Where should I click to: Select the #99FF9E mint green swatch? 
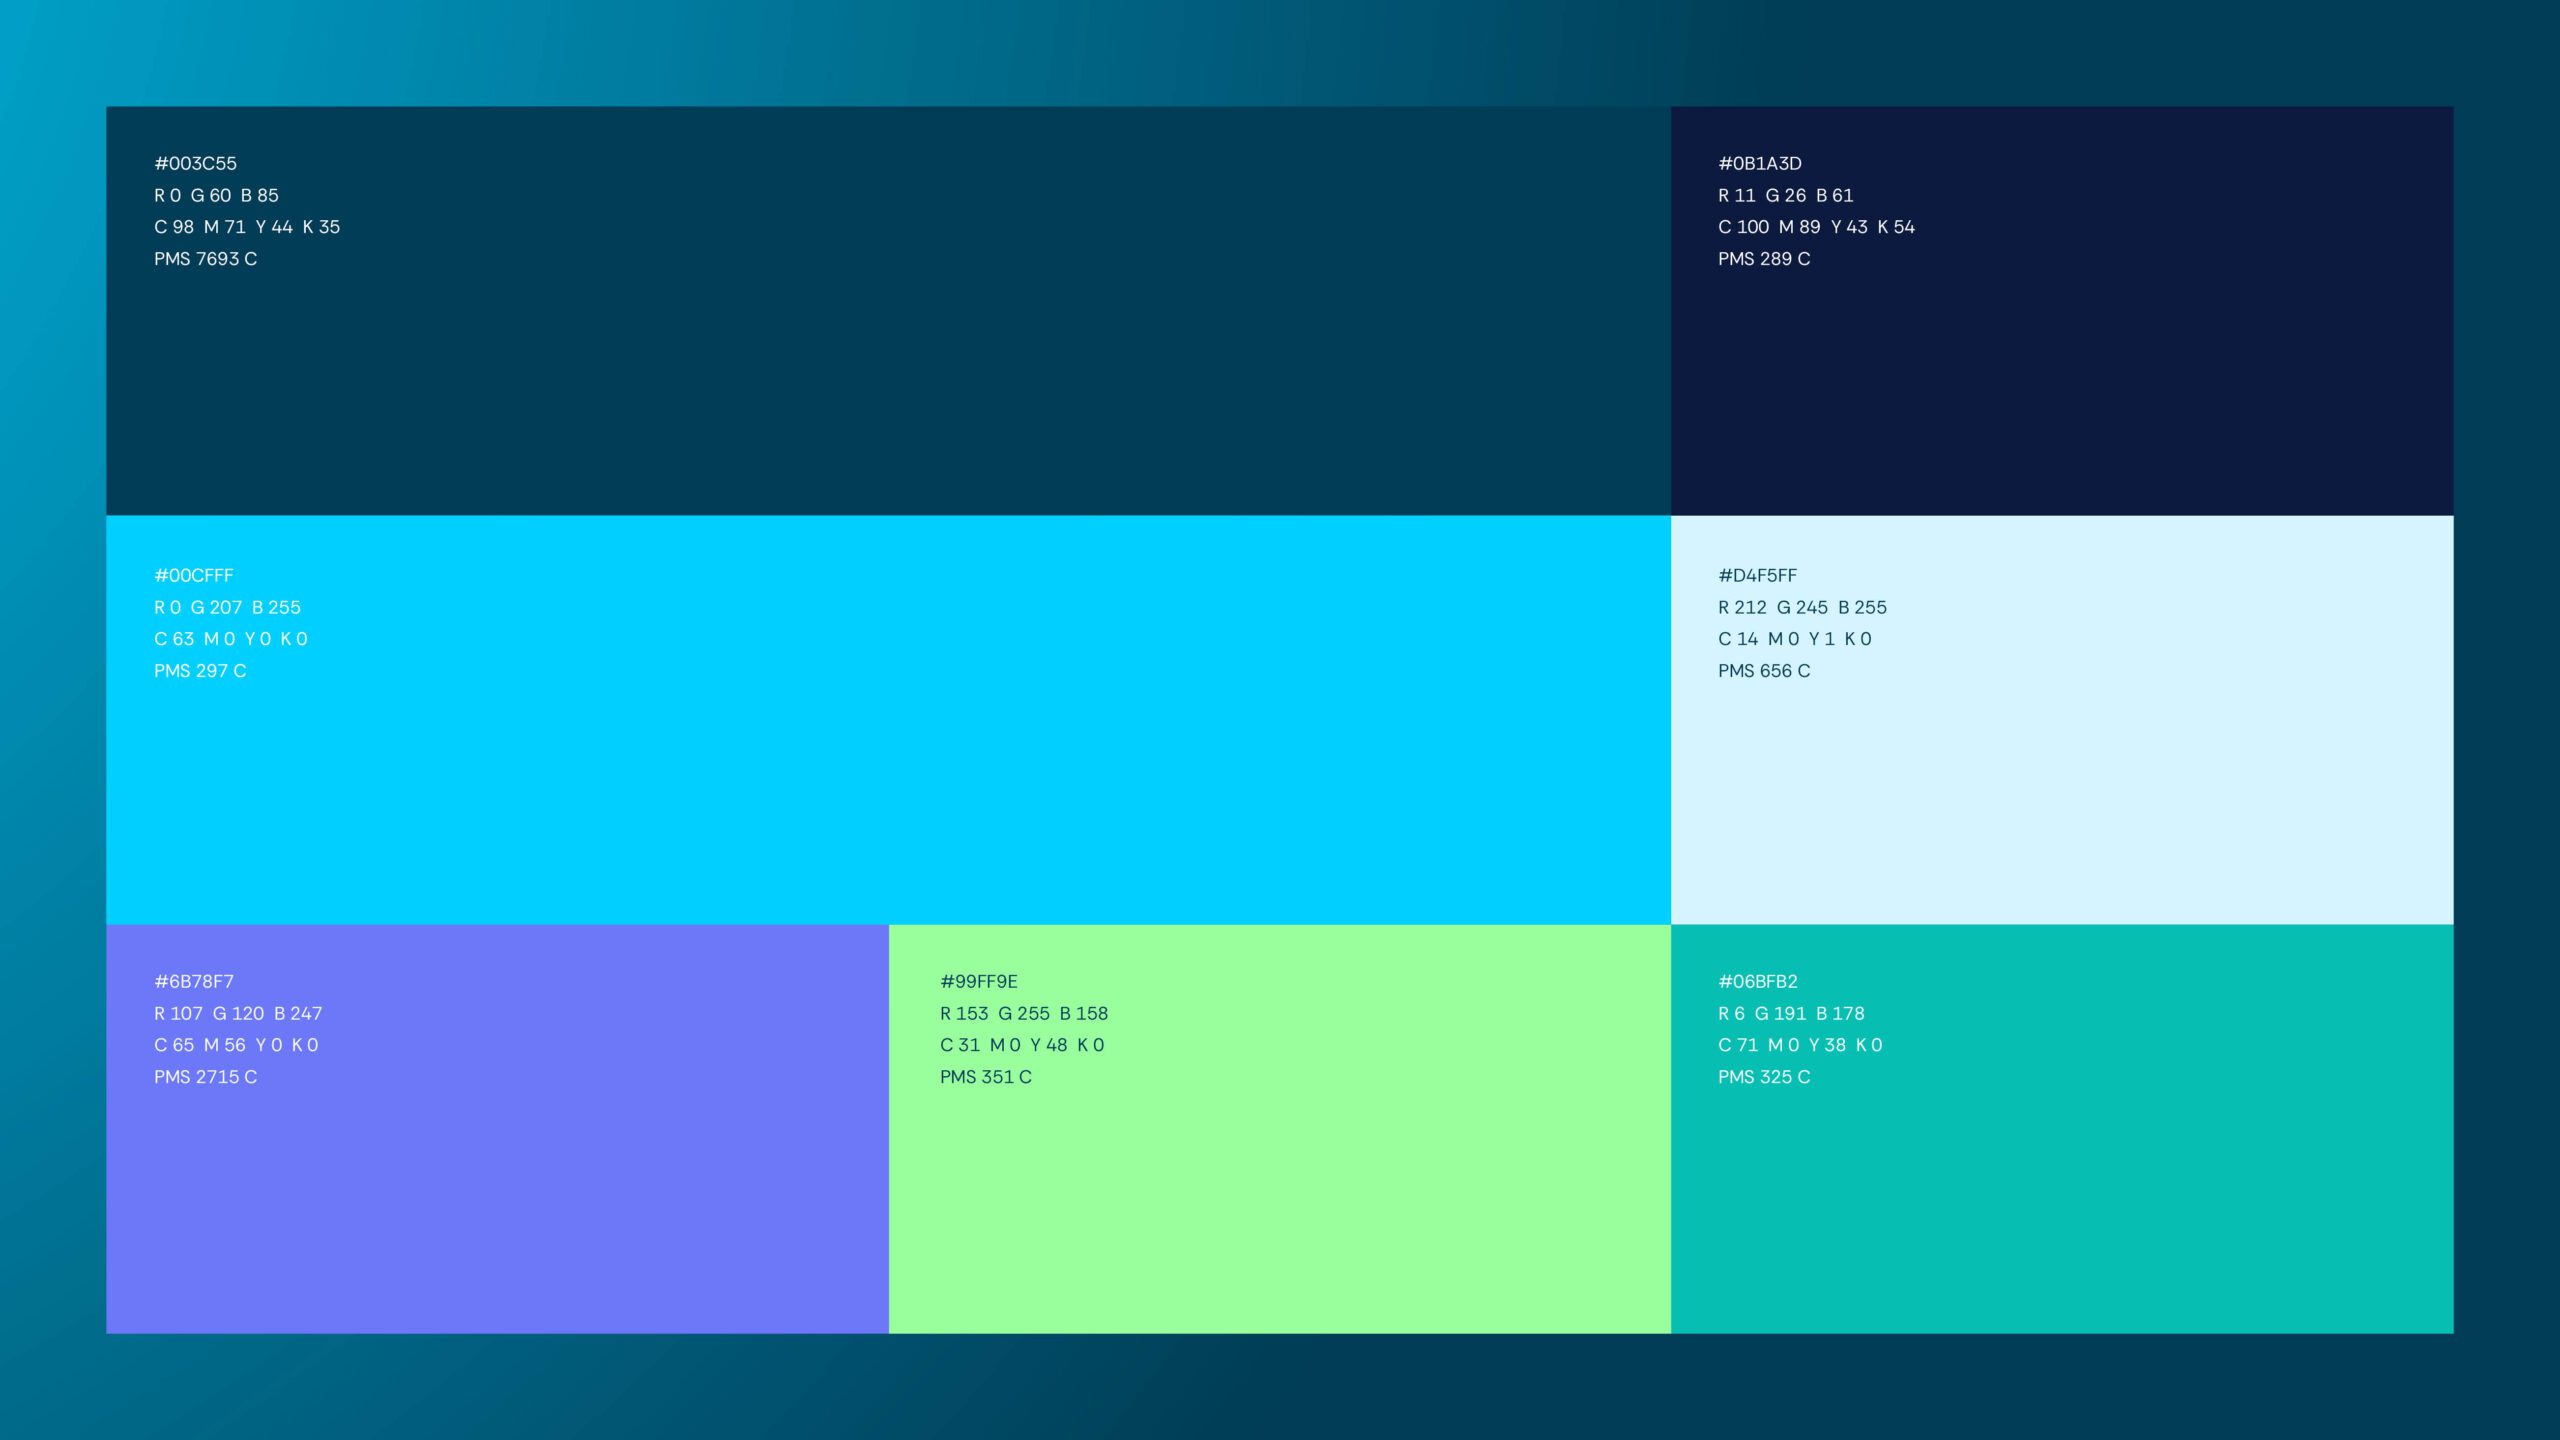pyautogui.click(x=1280, y=1129)
